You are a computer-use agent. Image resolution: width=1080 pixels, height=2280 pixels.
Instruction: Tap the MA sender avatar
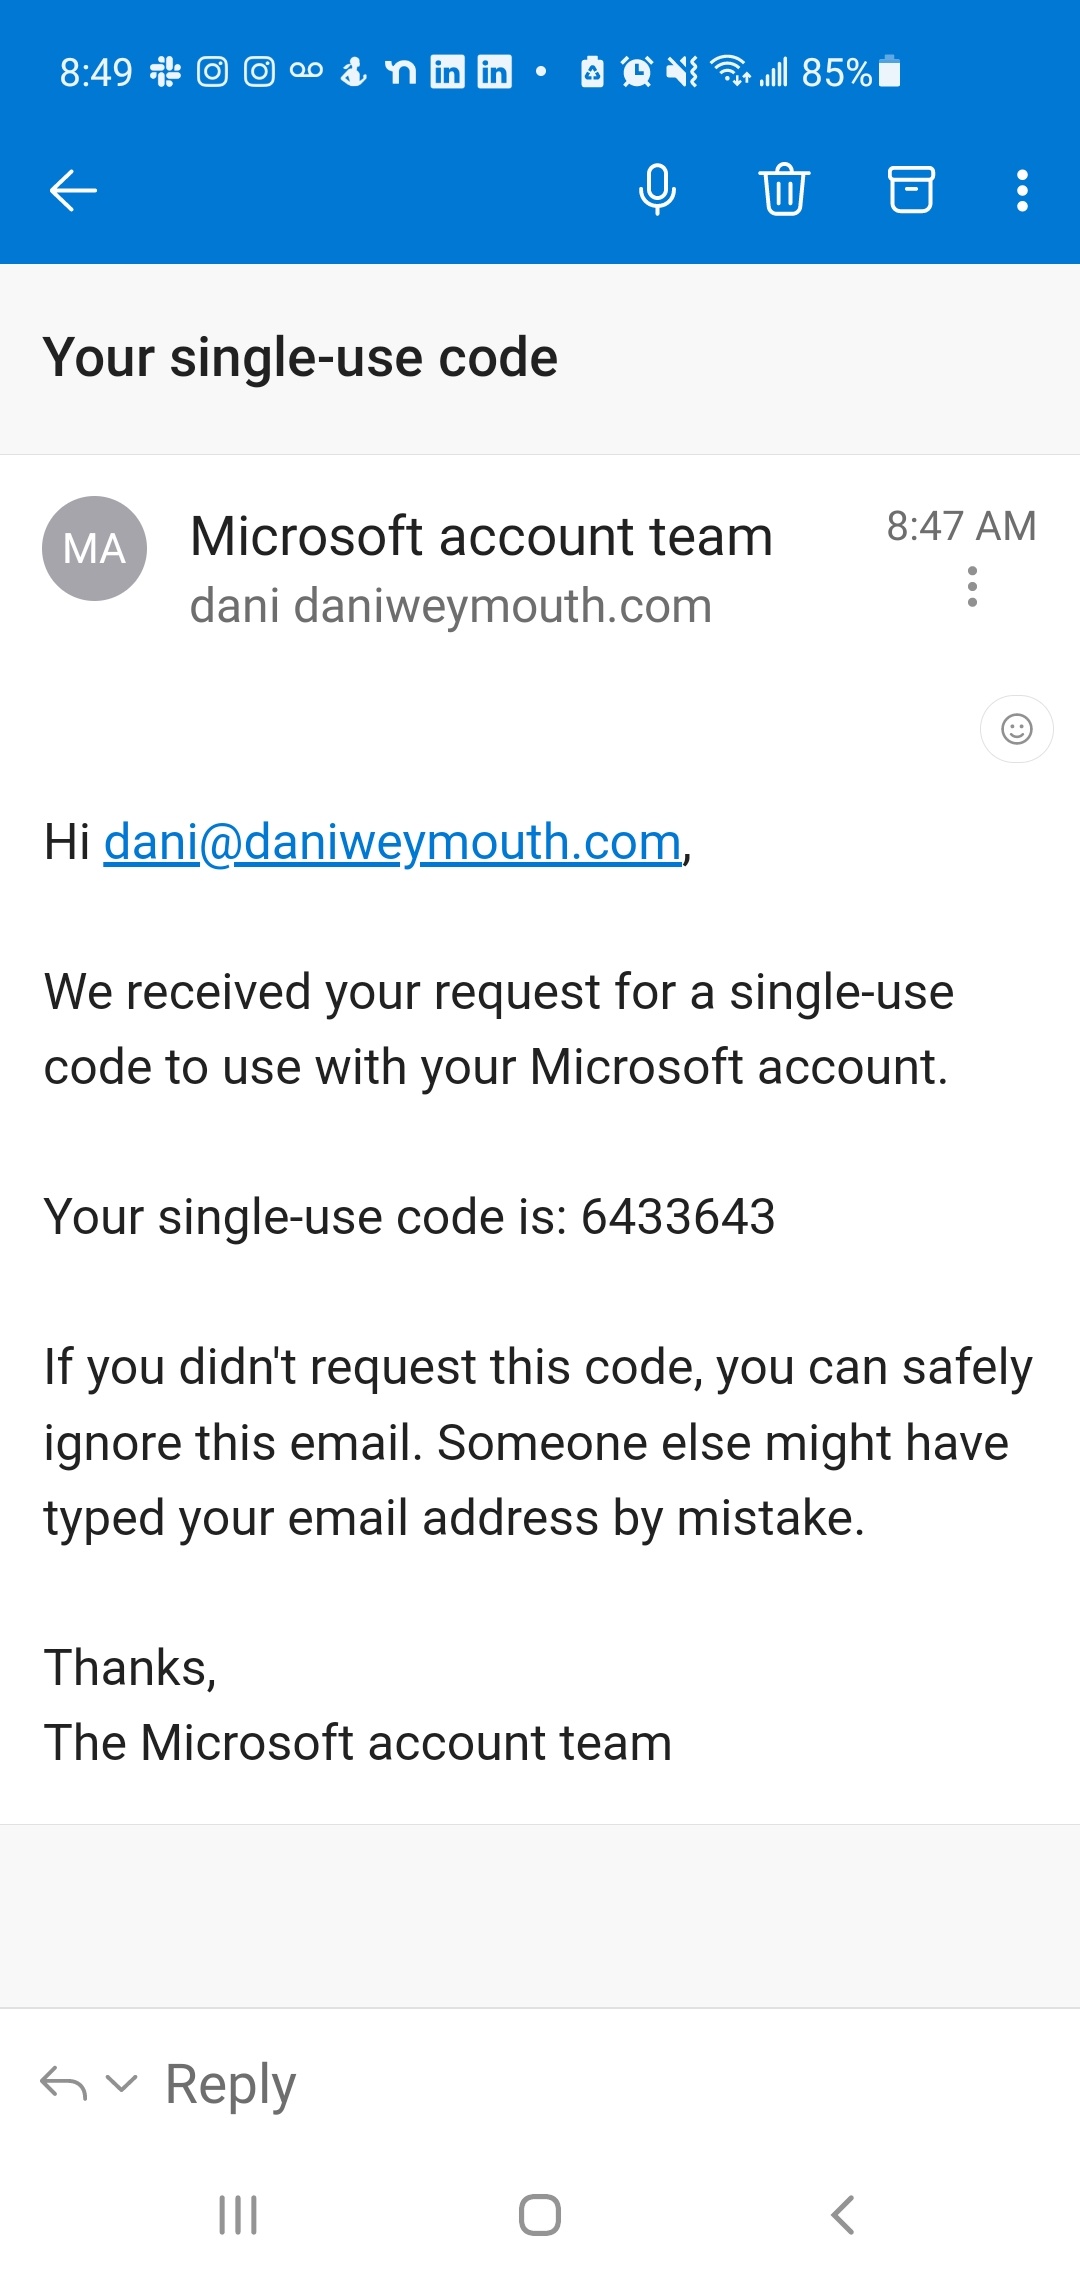click(x=94, y=548)
